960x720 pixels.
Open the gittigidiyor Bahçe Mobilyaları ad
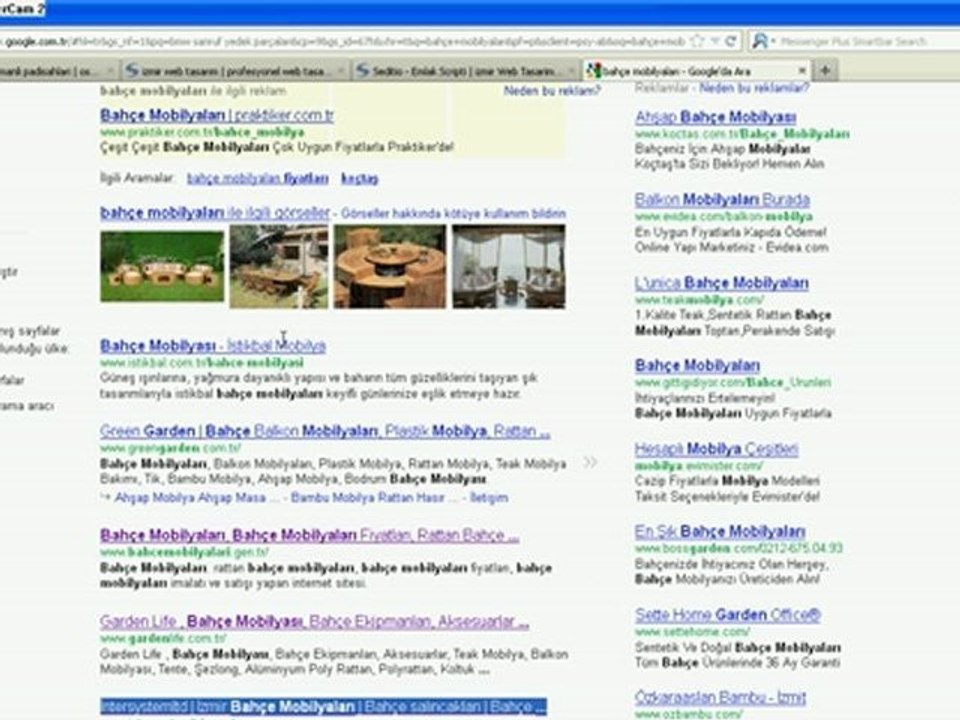[697, 366]
